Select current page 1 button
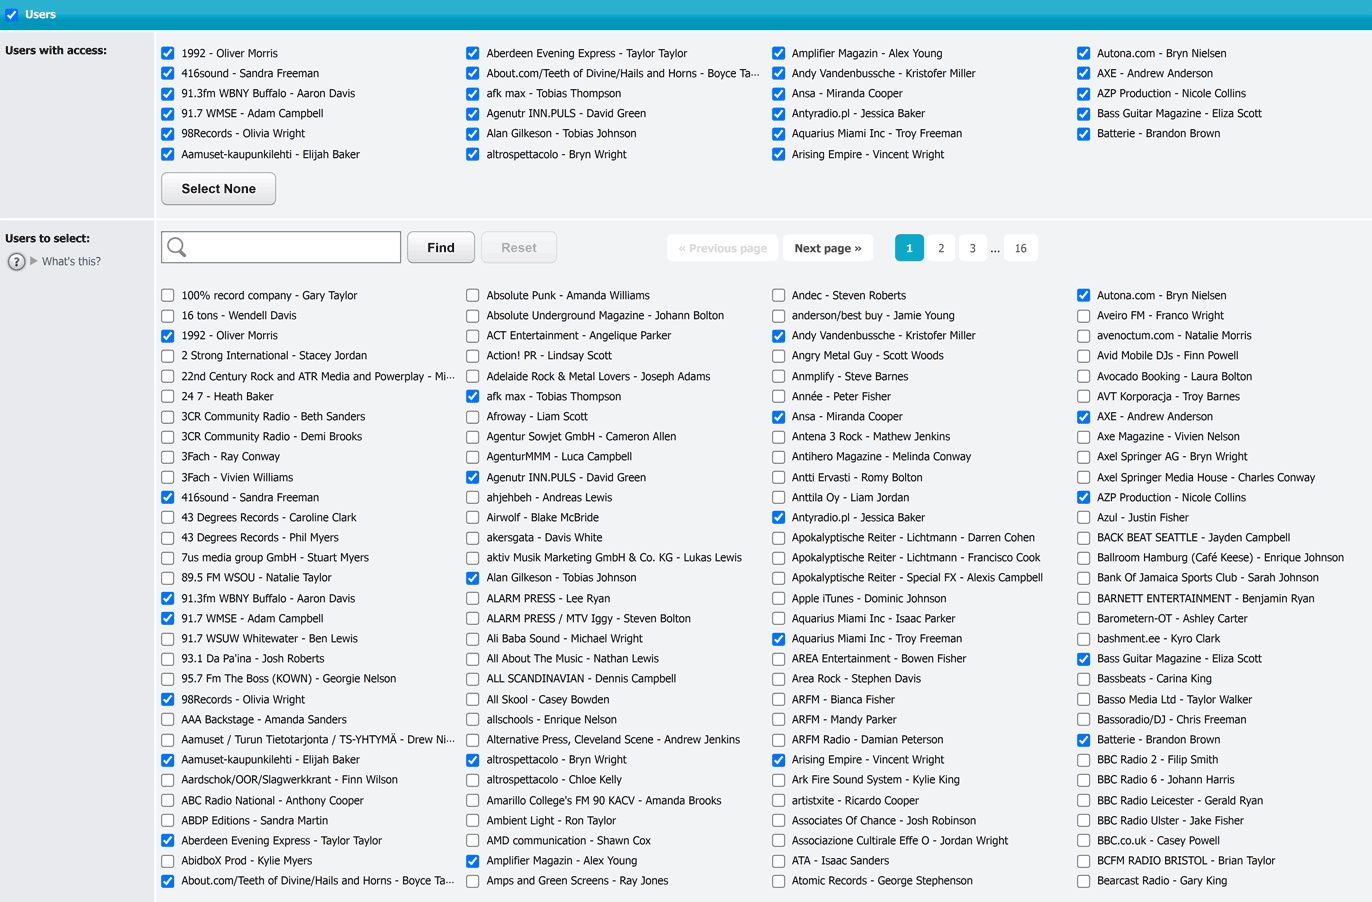This screenshot has width=1372, height=902. [909, 248]
